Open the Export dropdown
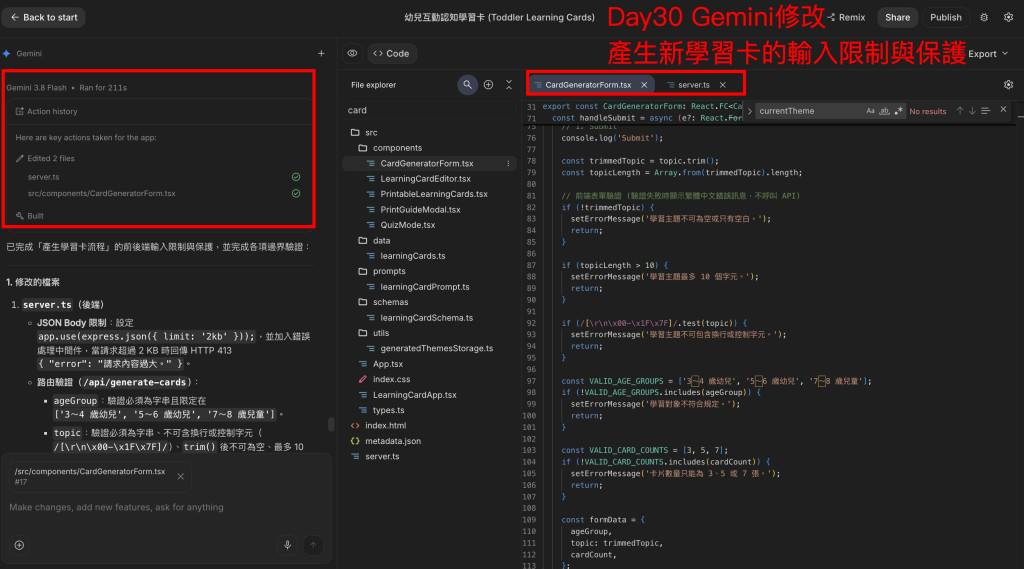The width and height of the screenshot is (1024, 569). (x=987, y=54)
